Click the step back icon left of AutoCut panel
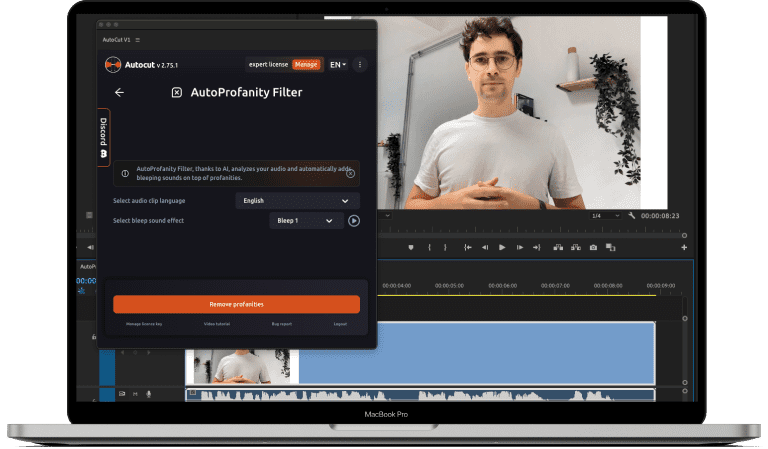The height and width of the screenshot is (449, 768). point(90,248)
